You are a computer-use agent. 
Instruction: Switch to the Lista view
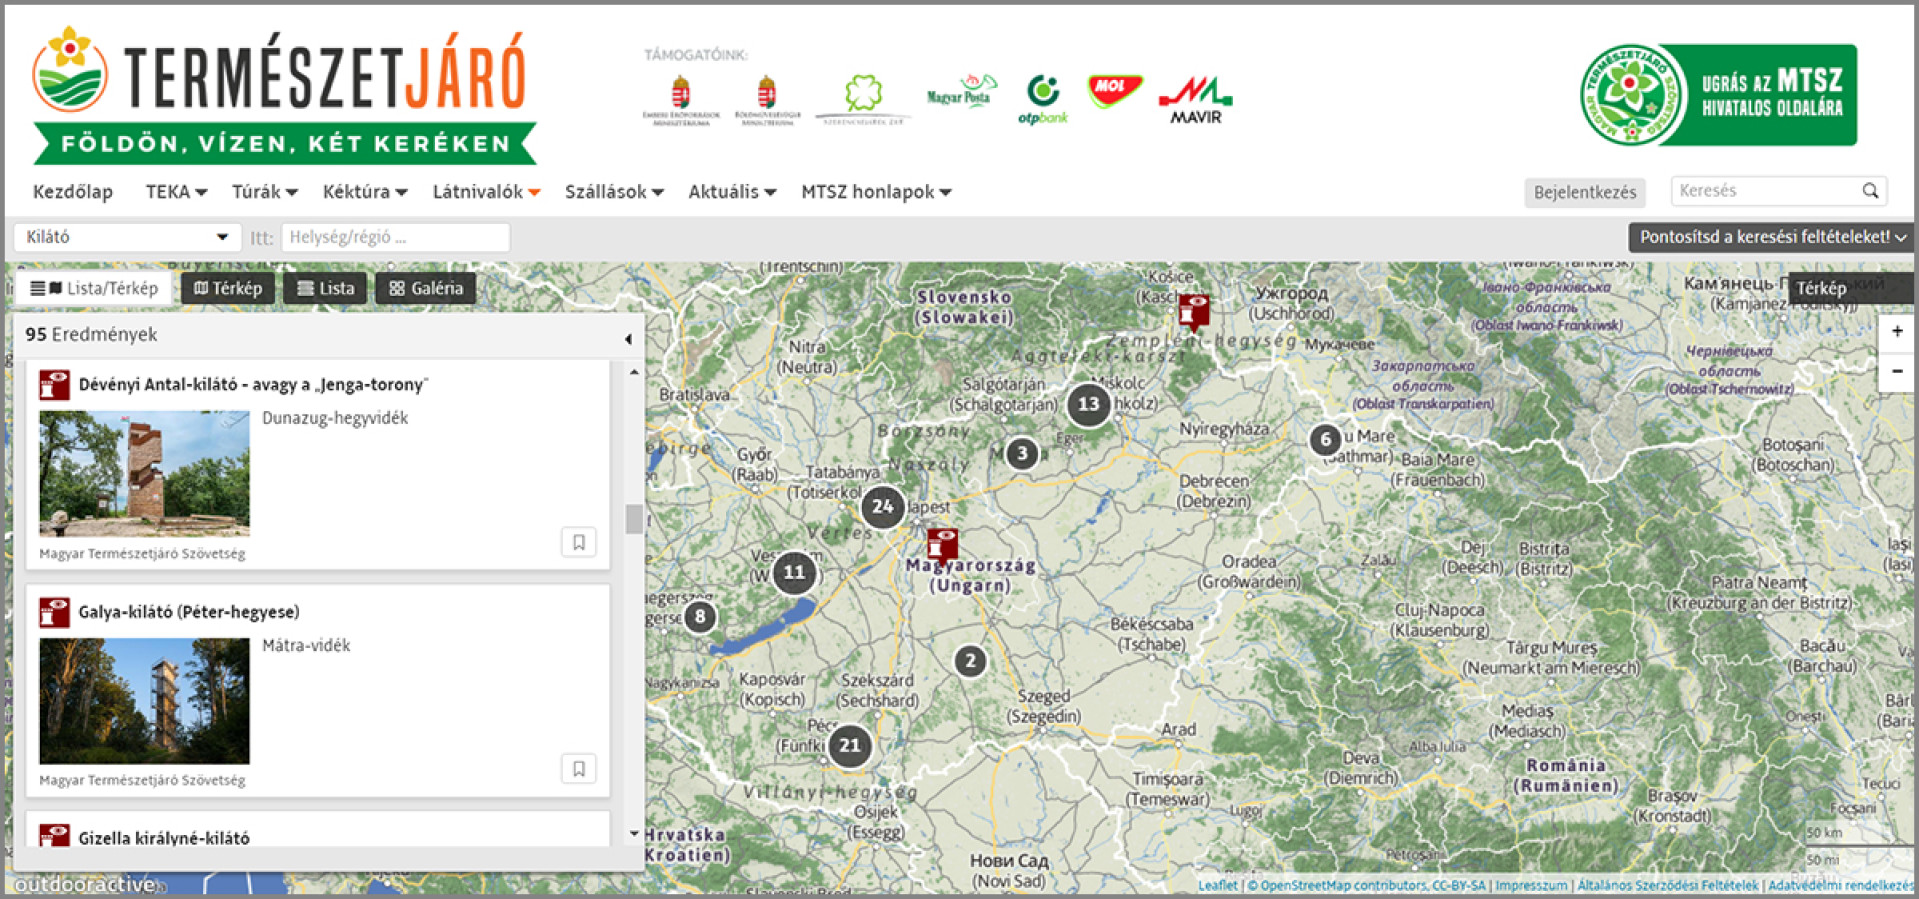coord(325,288)
